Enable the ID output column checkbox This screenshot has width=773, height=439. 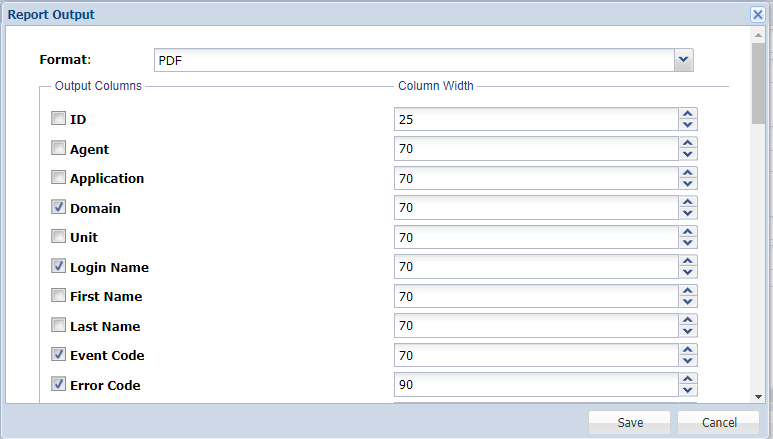pos(58,119)
